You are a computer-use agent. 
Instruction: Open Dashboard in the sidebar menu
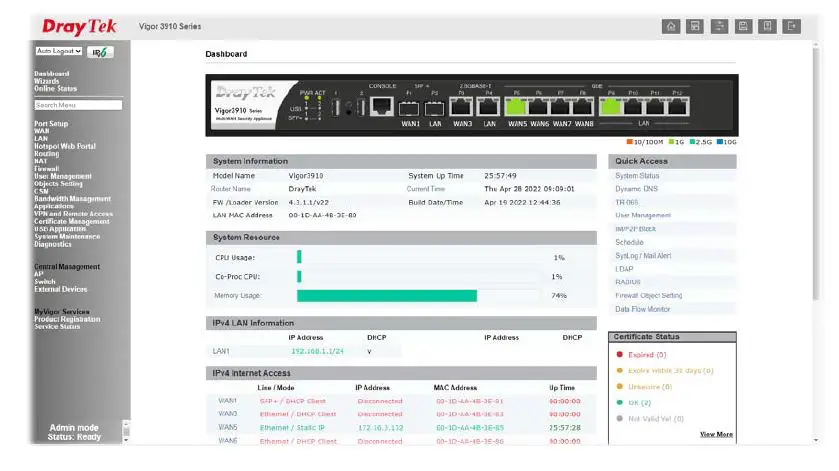(x=51, y=74)
